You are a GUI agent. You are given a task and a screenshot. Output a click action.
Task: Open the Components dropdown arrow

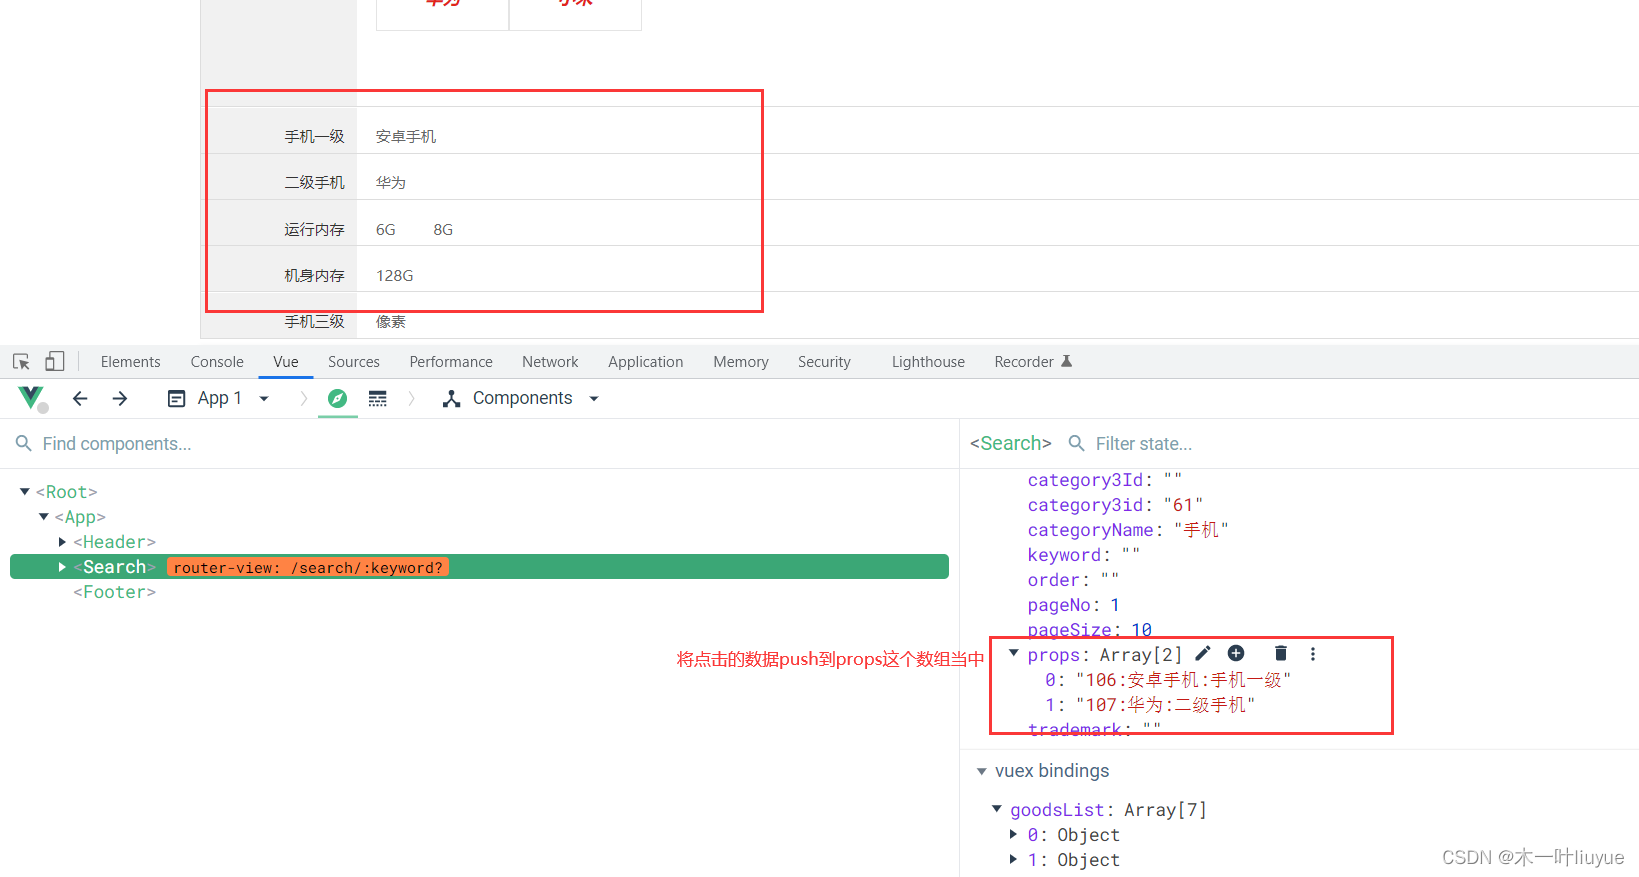pyautogui.click(x=594, y=398)
